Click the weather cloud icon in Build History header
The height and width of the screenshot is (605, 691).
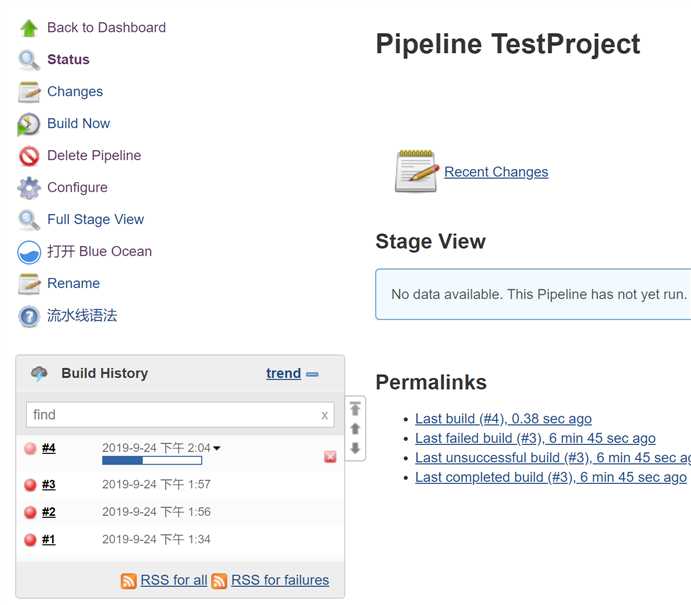(x=39, y=374)
